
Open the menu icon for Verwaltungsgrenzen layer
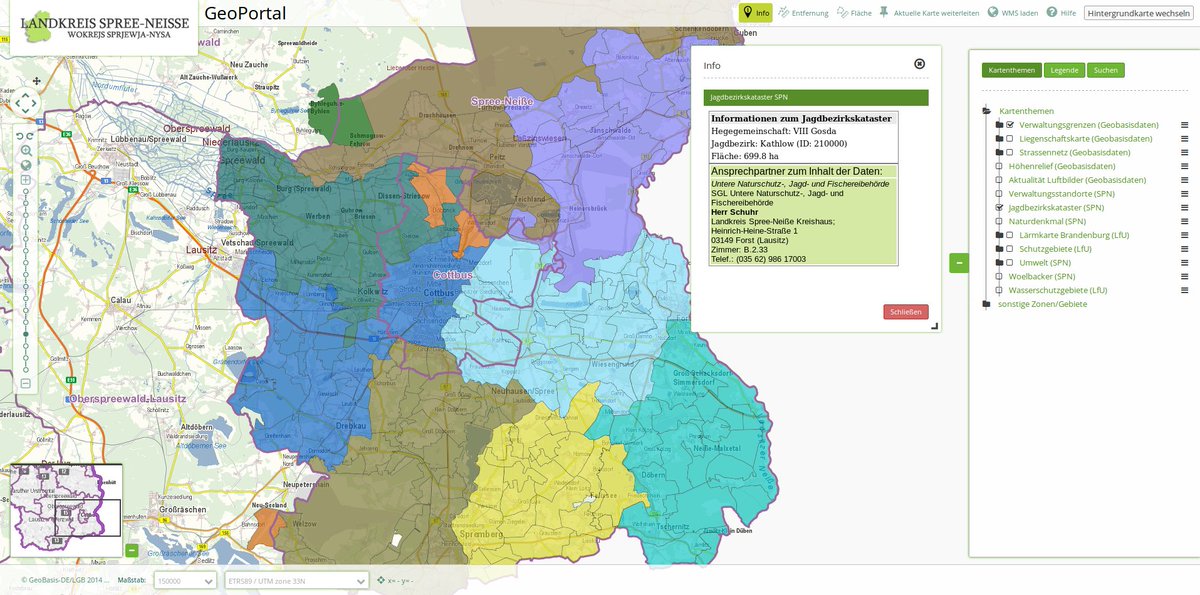tap(1184, 125)
